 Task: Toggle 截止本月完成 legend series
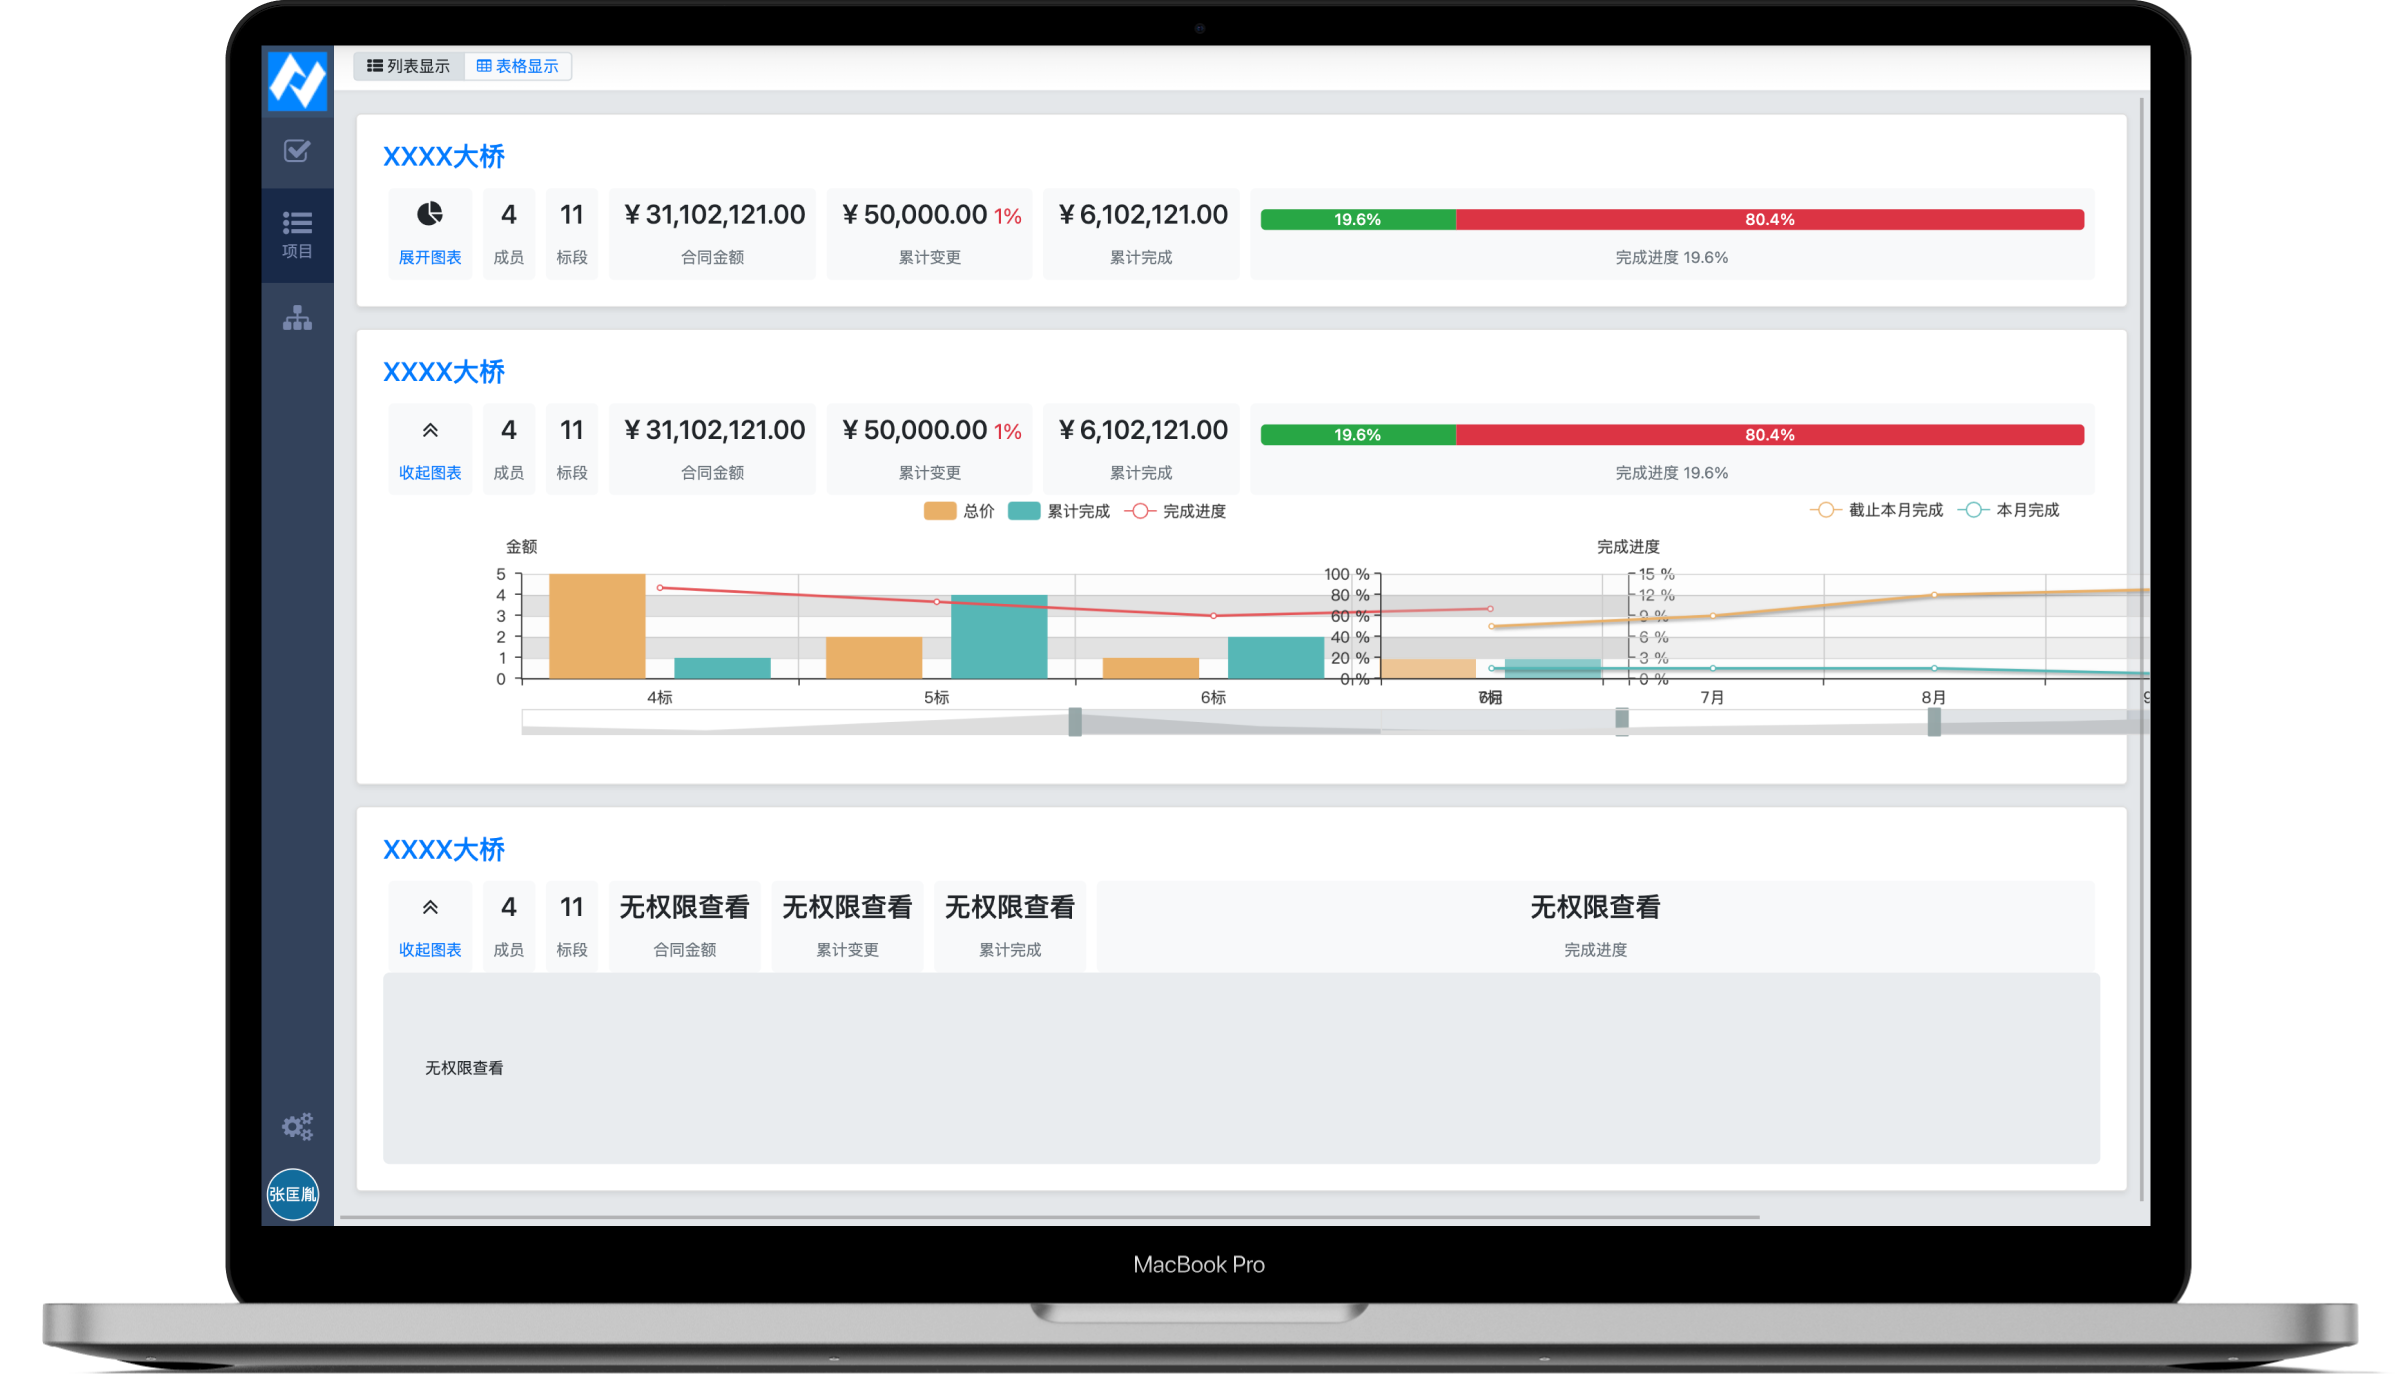[1876, 510]
